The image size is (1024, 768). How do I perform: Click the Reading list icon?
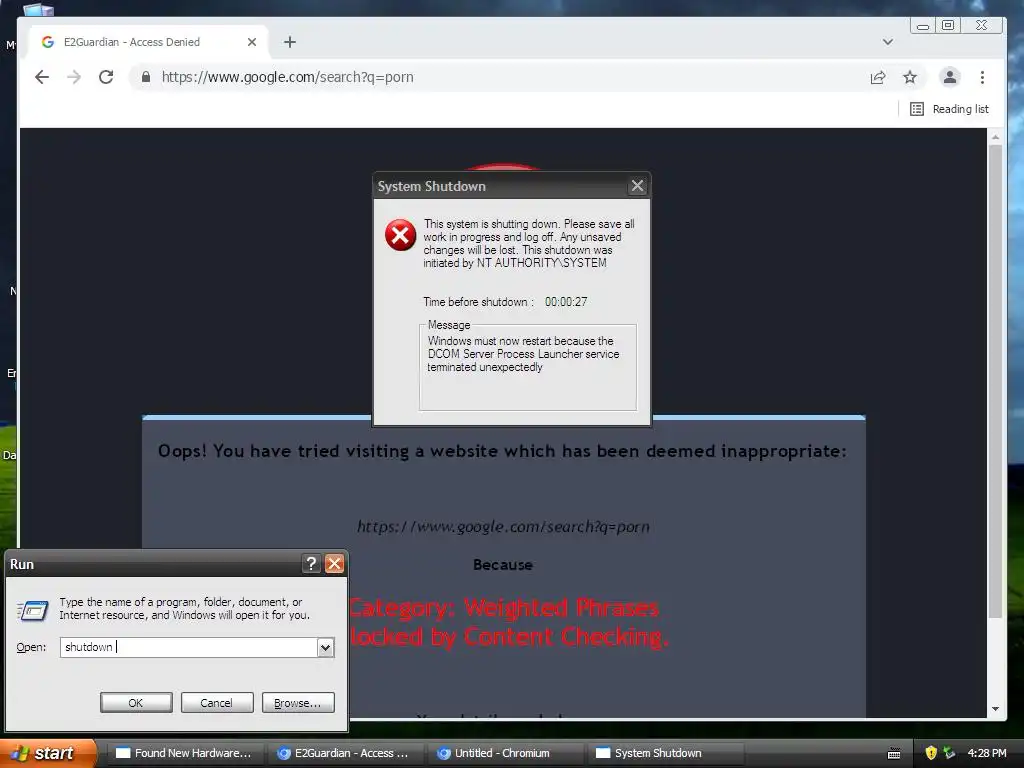pos(916,109)
